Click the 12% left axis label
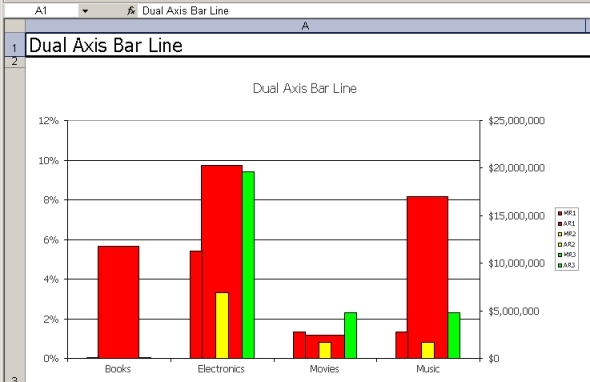Viewport: 590px width, 382px height. point(49,121)
